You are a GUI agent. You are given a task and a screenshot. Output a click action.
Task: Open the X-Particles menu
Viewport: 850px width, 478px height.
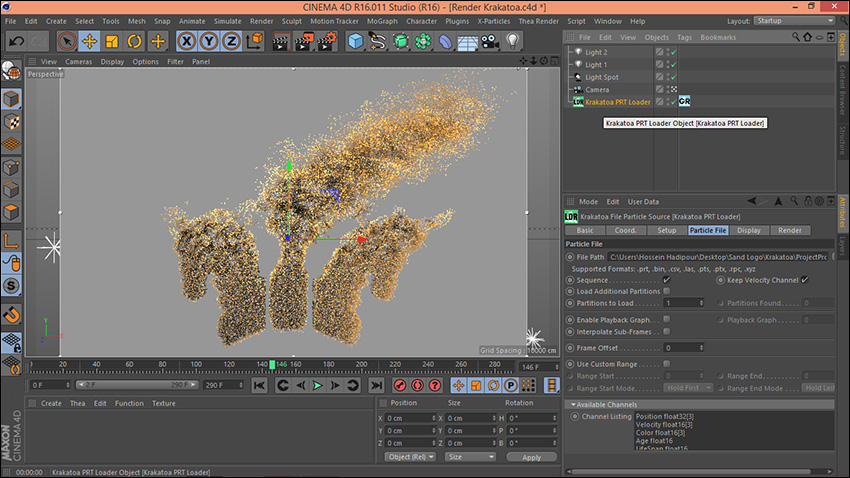[x=493, y=21]
